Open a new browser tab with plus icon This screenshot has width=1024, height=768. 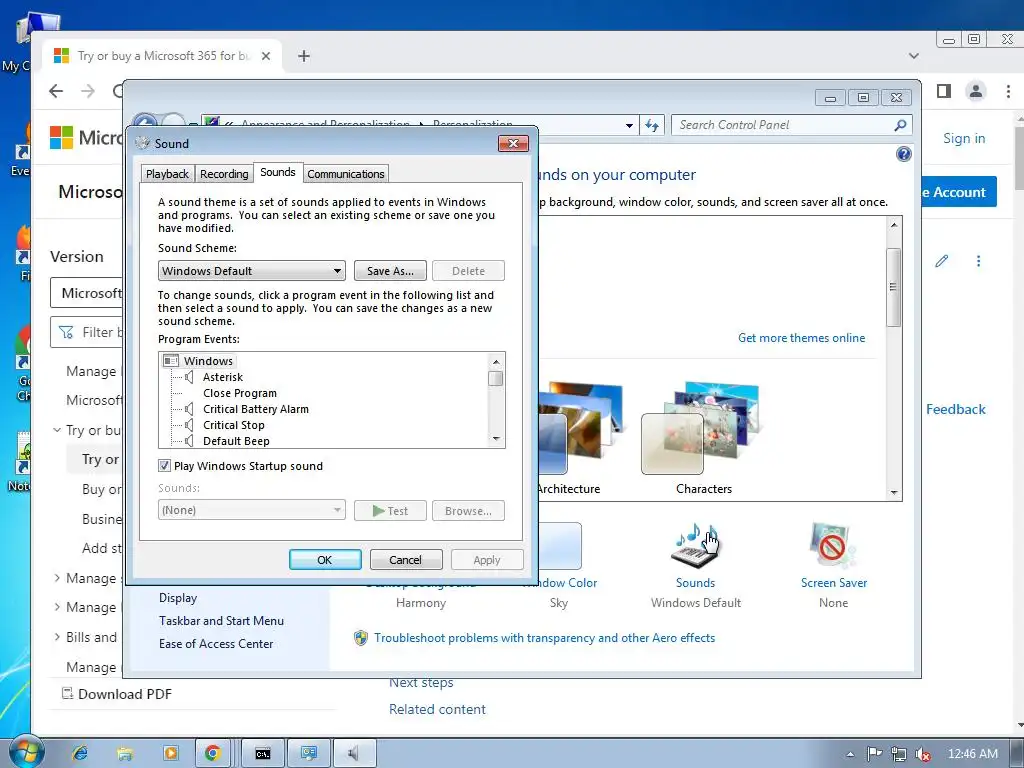304,56
